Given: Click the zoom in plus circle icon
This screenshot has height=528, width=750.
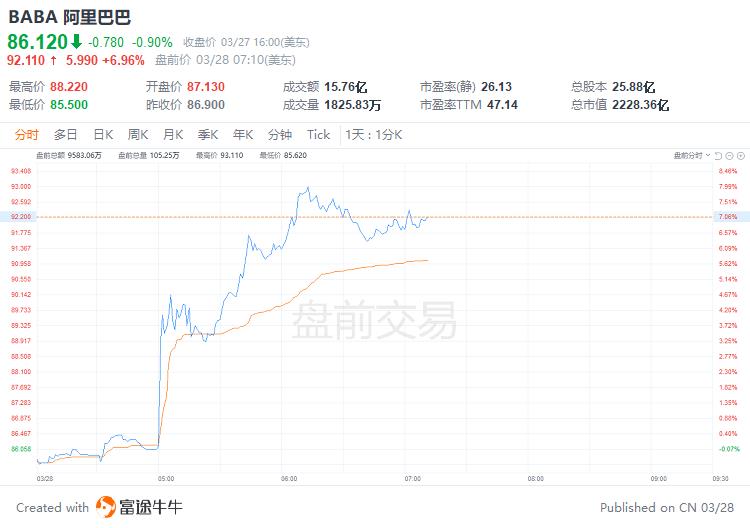Looking at the screenshot, I should 741,155.
